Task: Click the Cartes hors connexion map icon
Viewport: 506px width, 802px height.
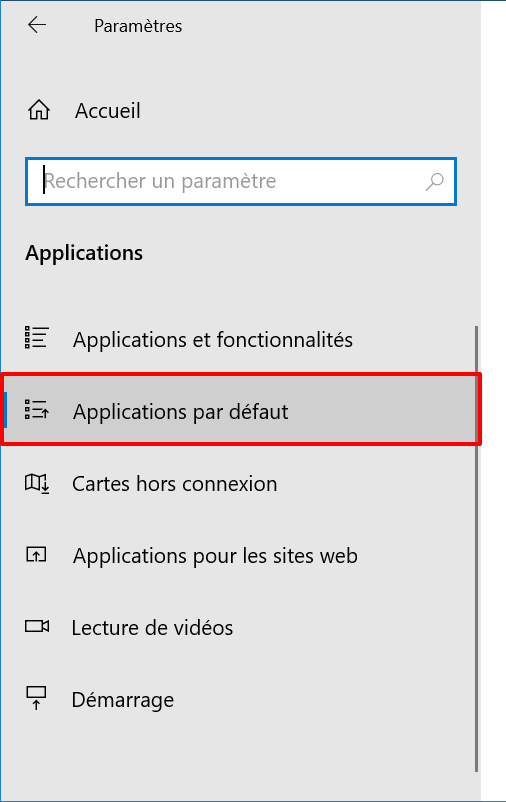Action: tap(37, 483)
